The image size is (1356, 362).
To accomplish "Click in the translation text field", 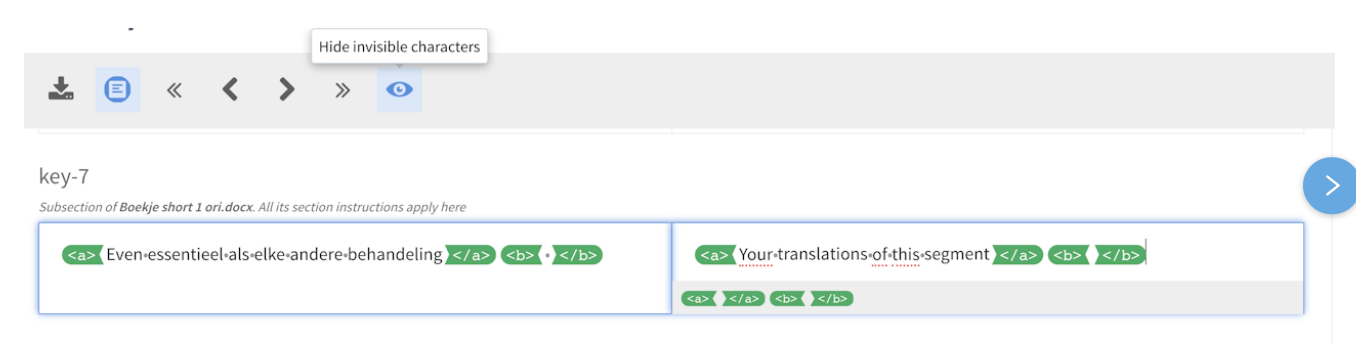I will [987, 254].
